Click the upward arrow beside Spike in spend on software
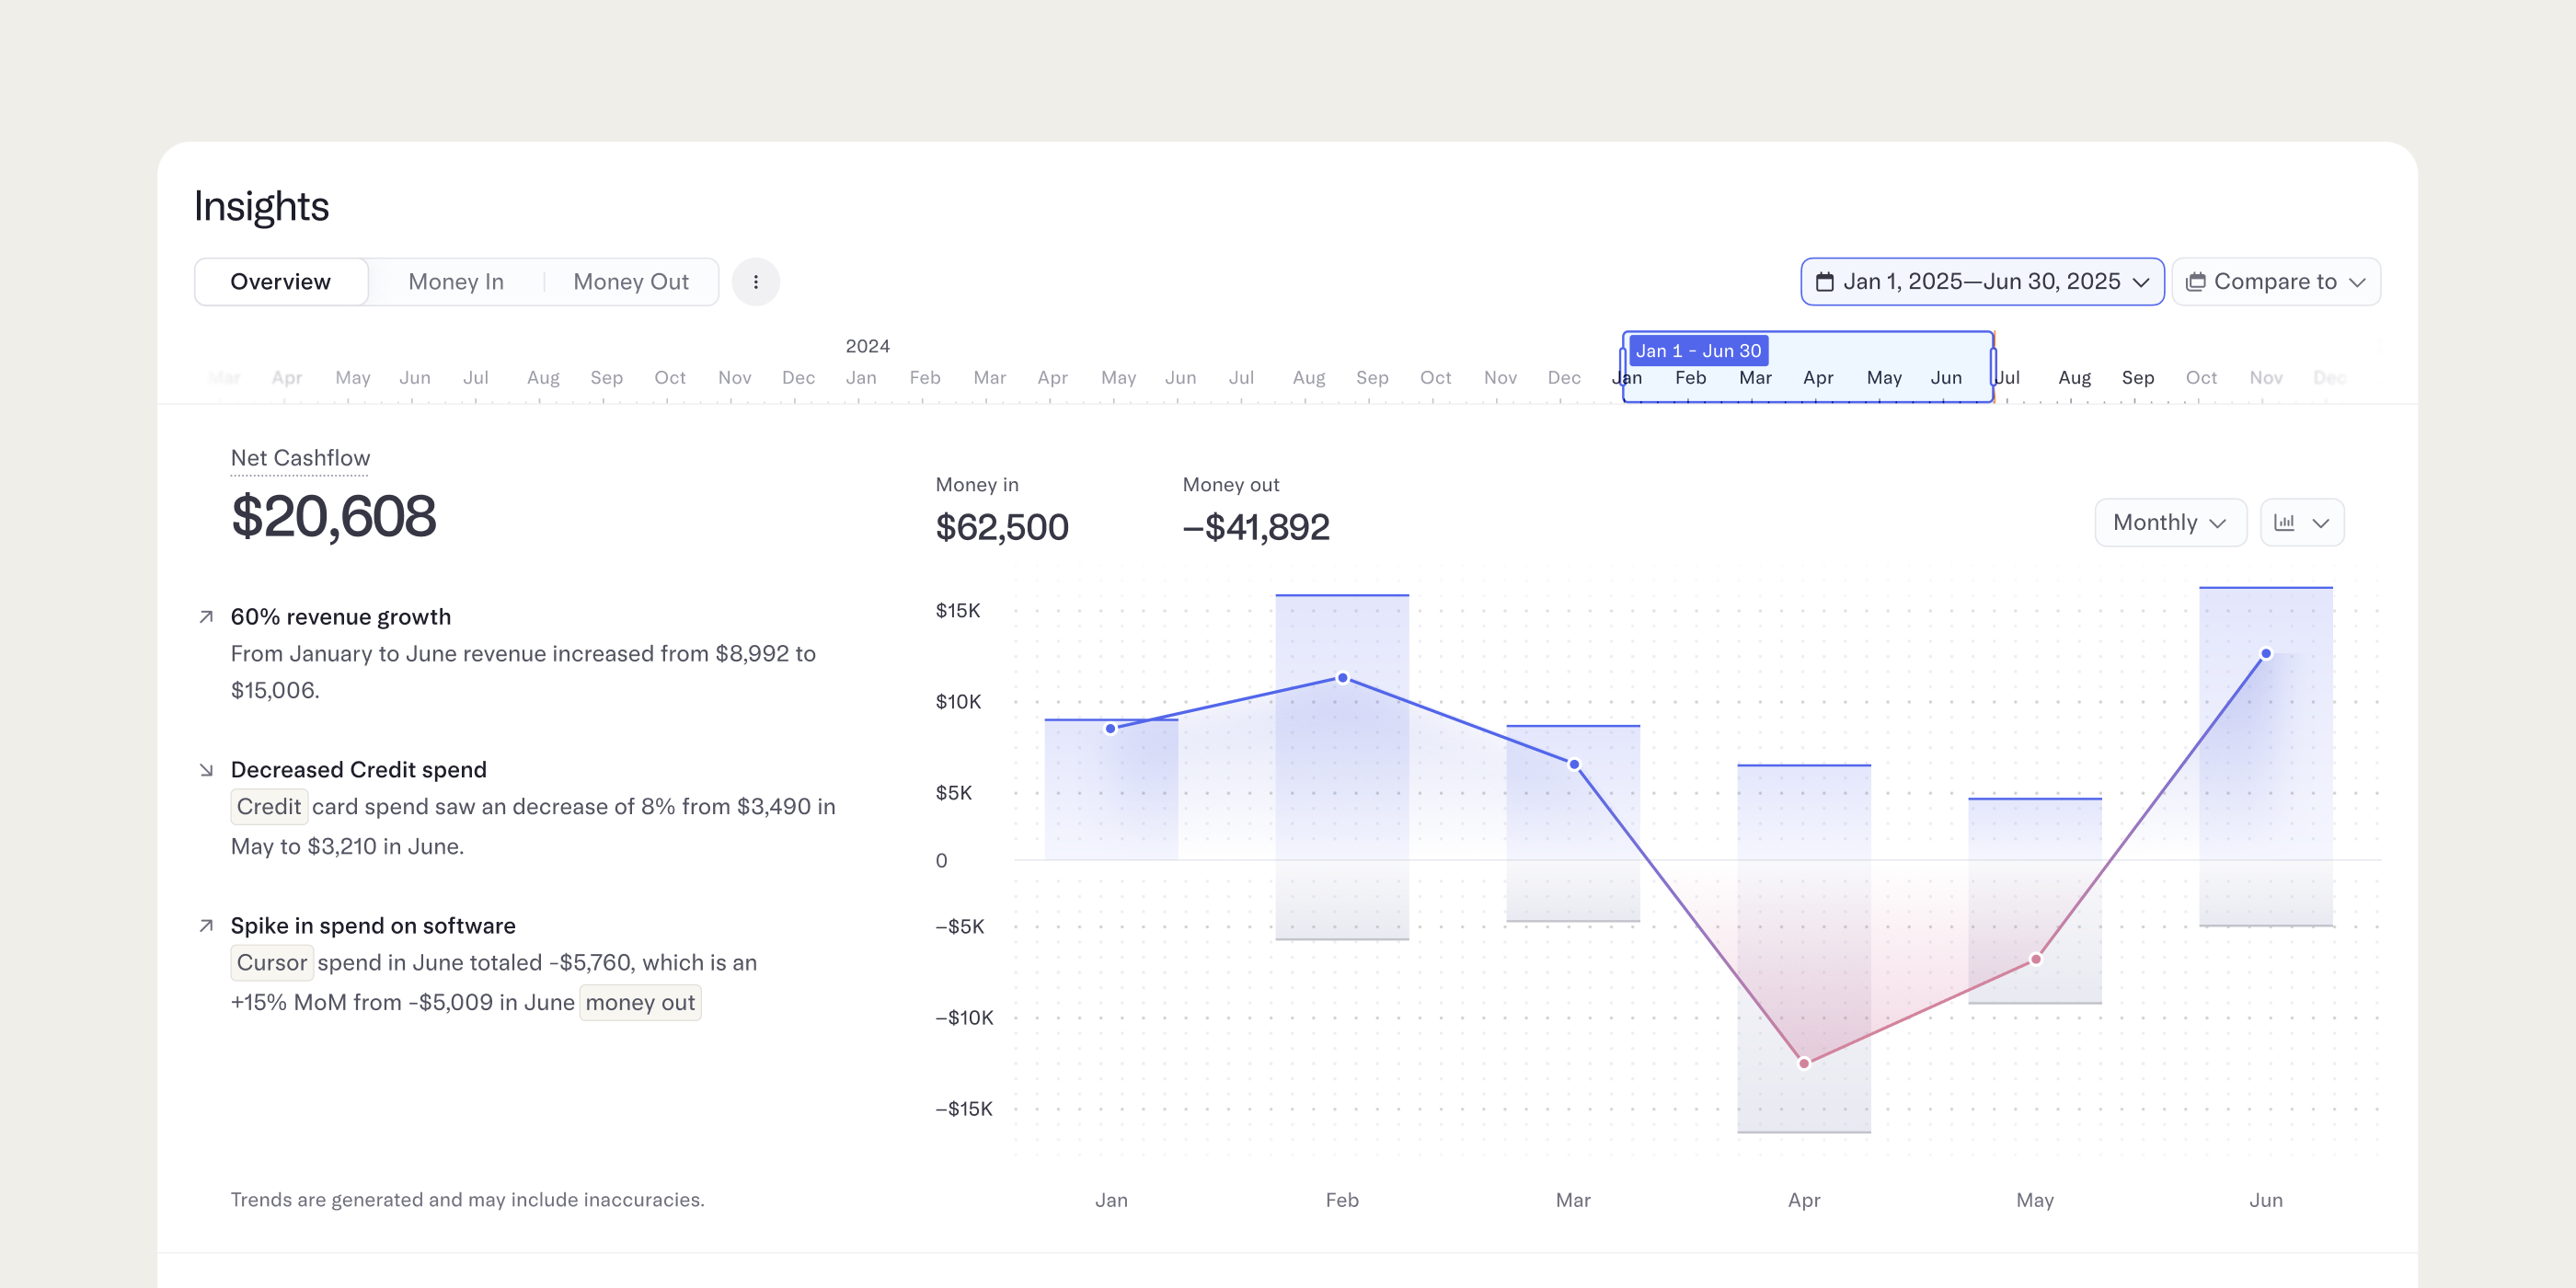 click(206, 925)
